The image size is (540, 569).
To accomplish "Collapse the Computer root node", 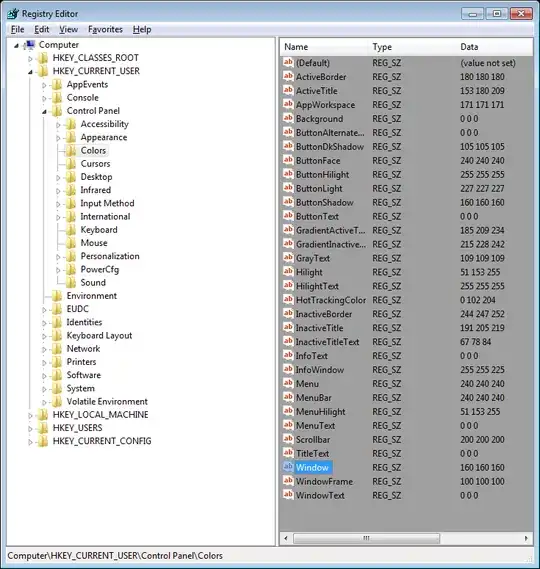I will tap(17, 46).
